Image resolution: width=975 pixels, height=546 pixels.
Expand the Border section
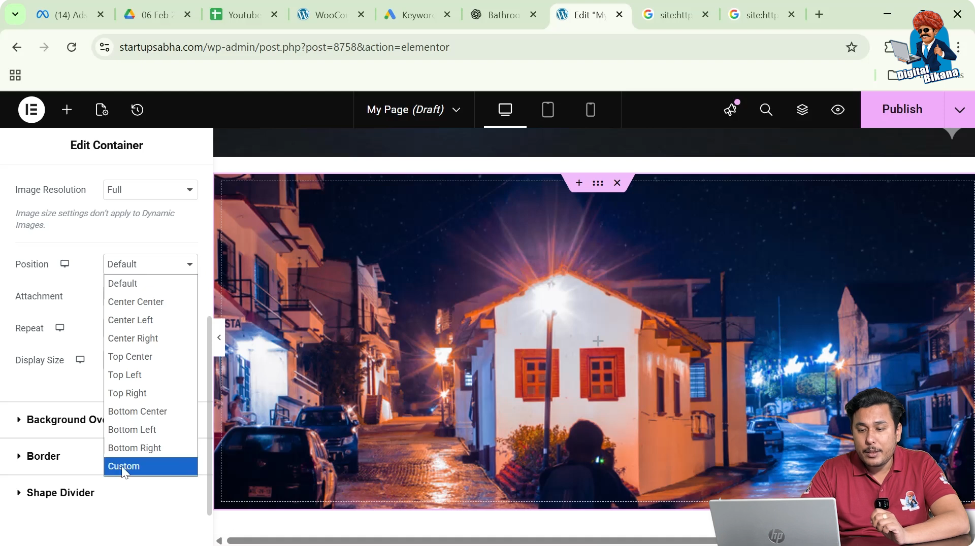tap(43, 456)
